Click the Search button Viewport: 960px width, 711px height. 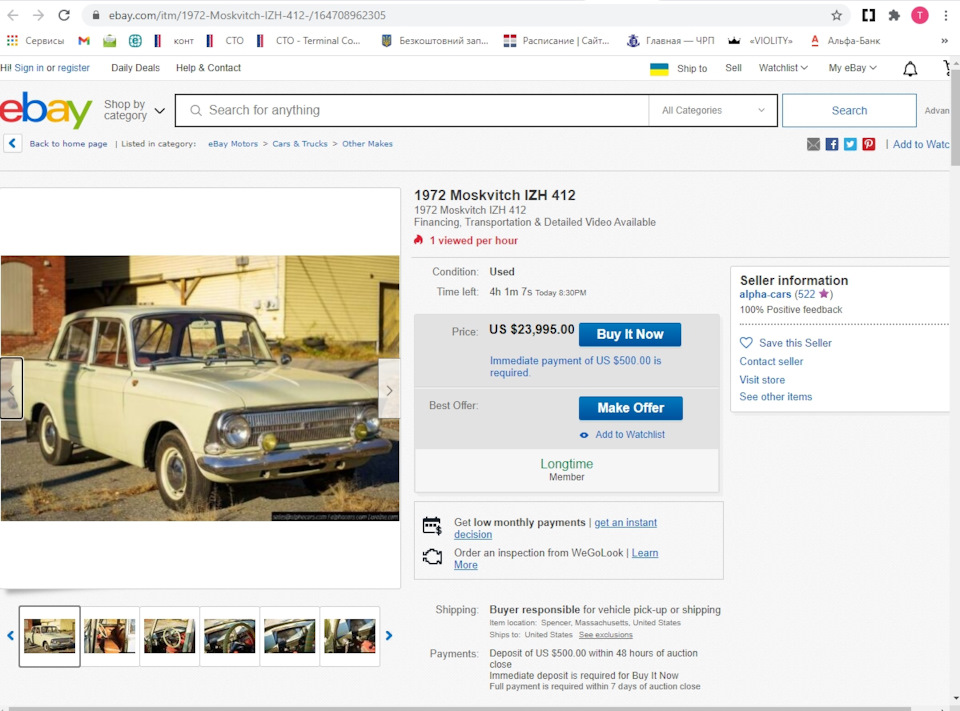click(849, 110)
